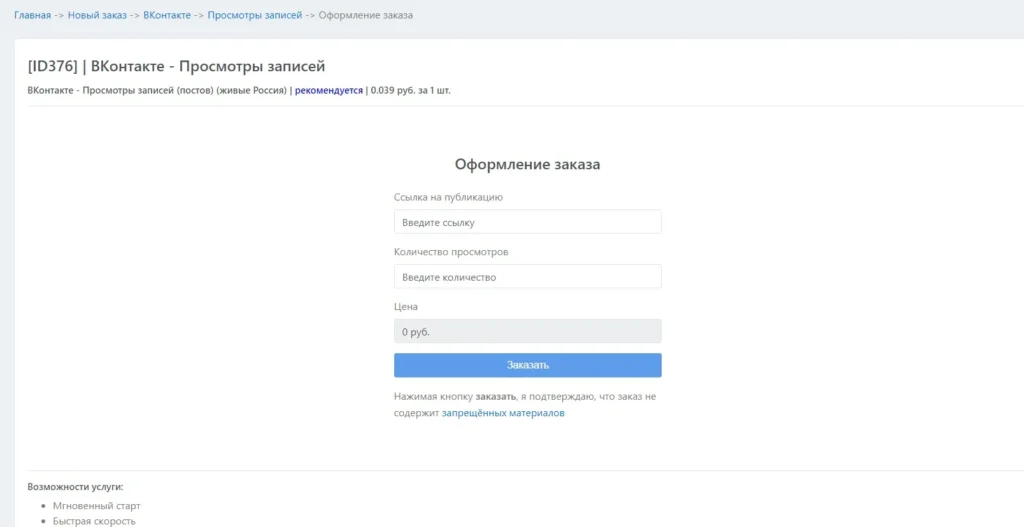Click the Количество просмотров label
The width and height of the screenshot is (1024, 527).
click(451, 251)
